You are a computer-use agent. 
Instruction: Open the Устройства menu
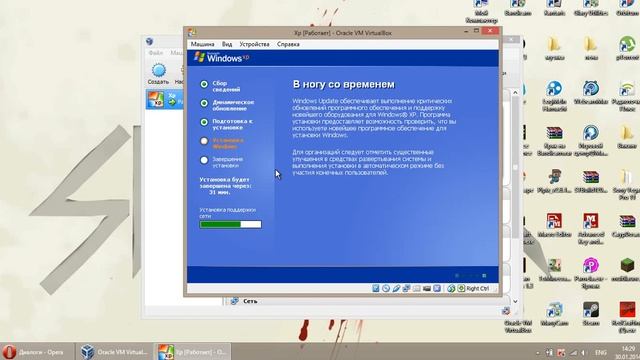pyautogui.click(x=254, y=44)
